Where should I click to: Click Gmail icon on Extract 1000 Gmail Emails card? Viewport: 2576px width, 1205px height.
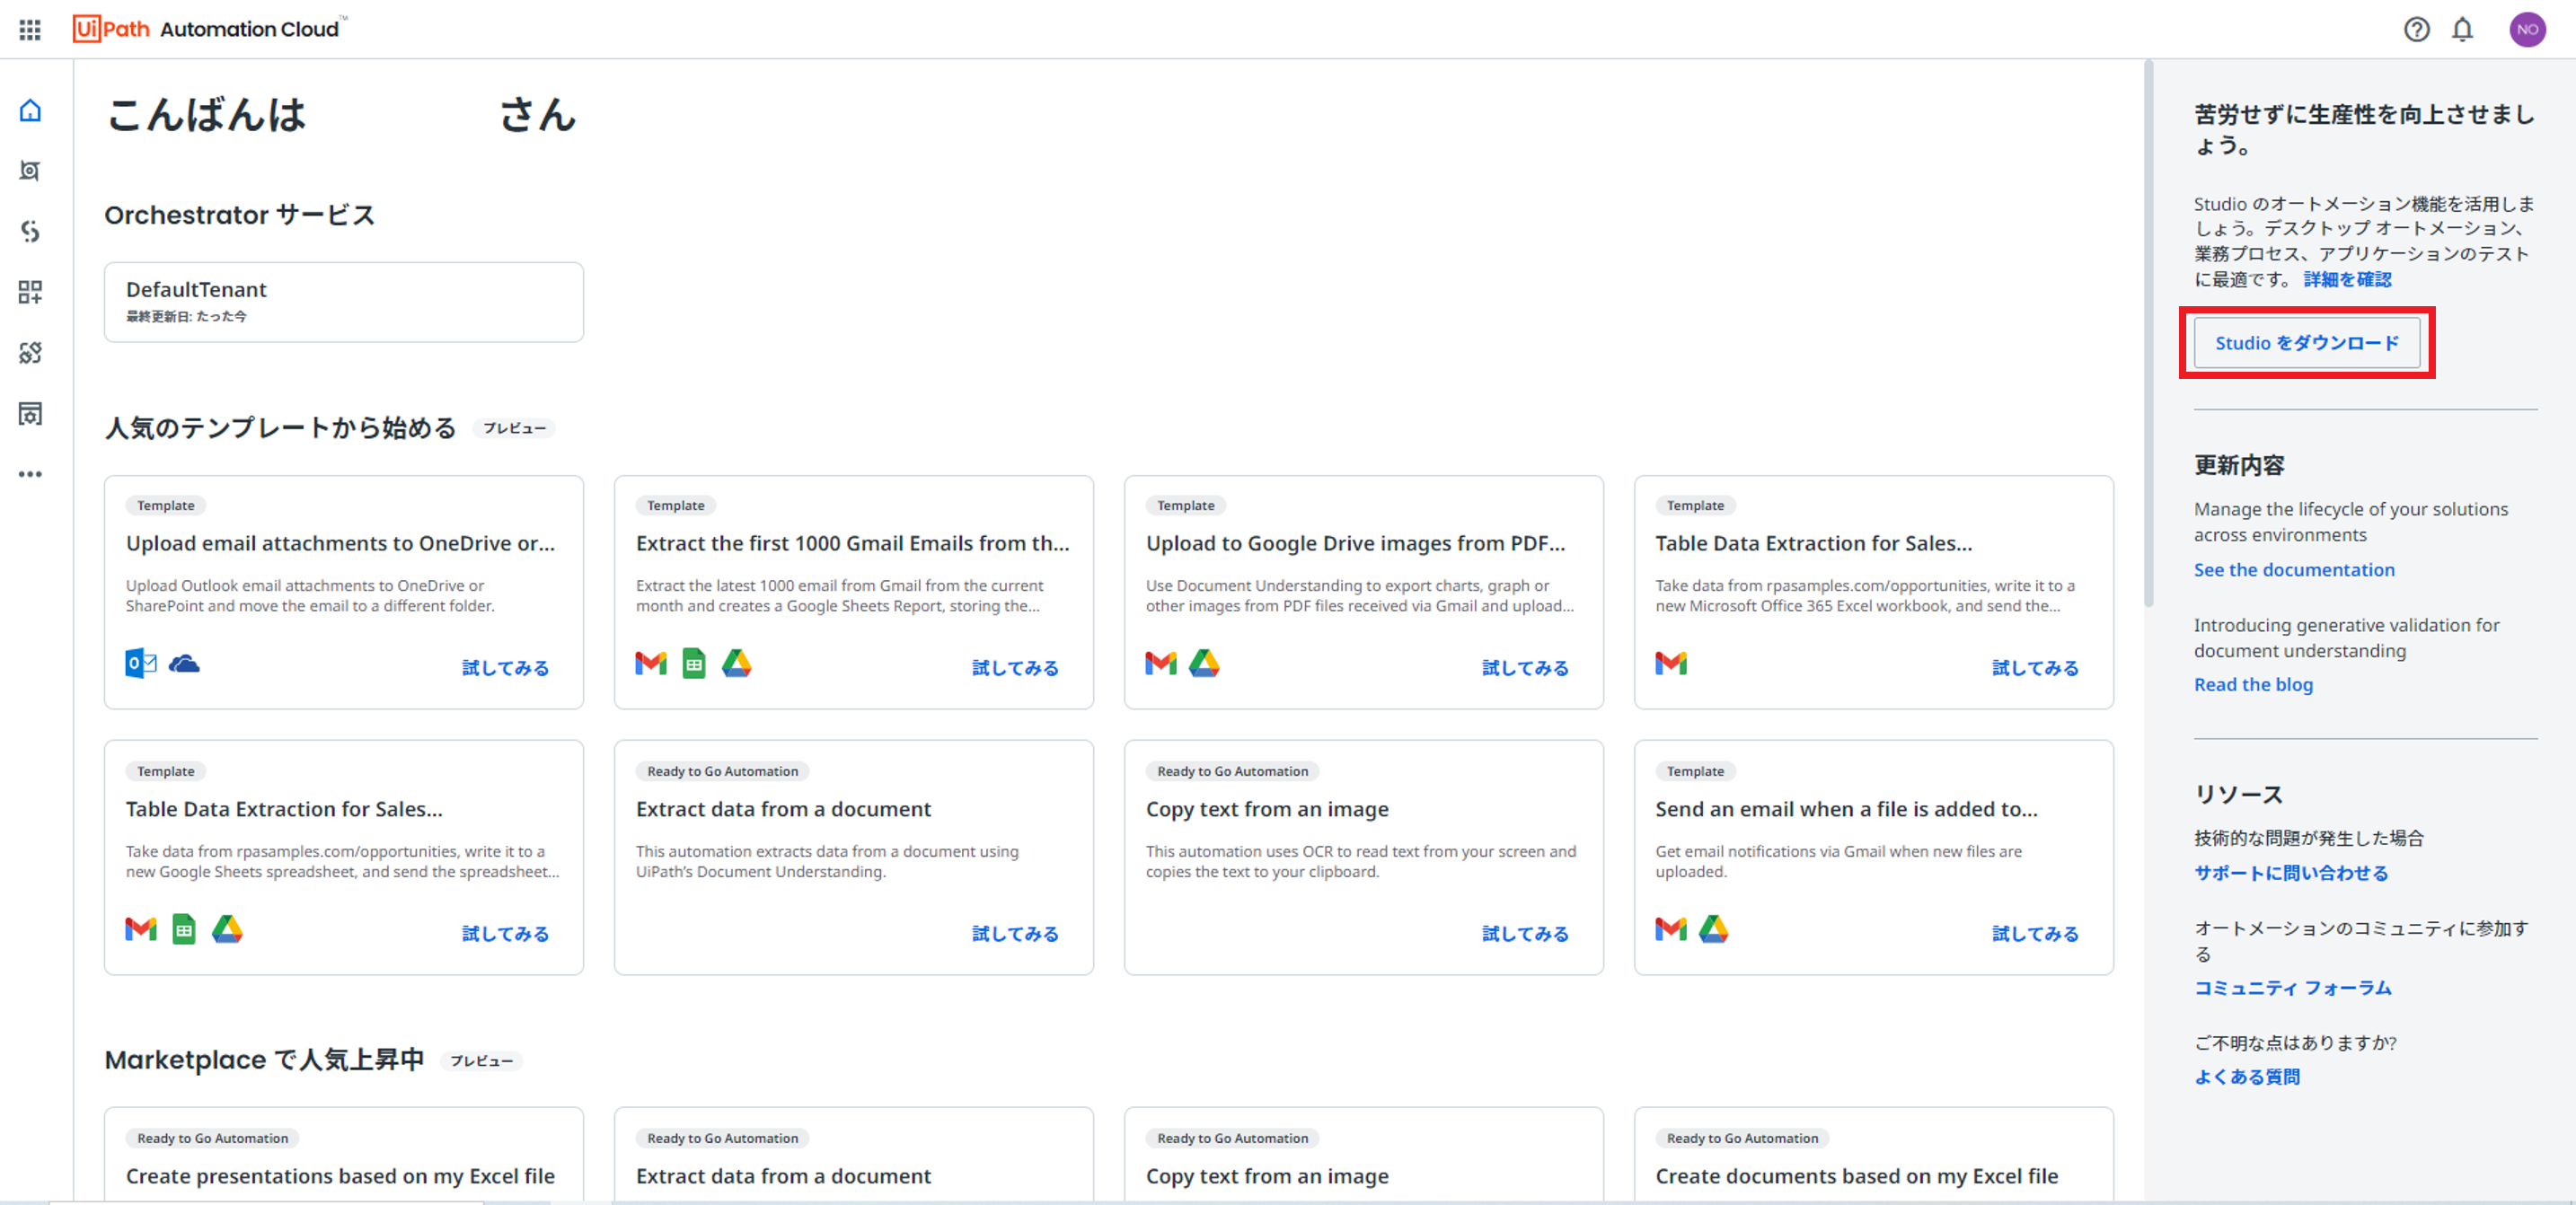point(651,663)
